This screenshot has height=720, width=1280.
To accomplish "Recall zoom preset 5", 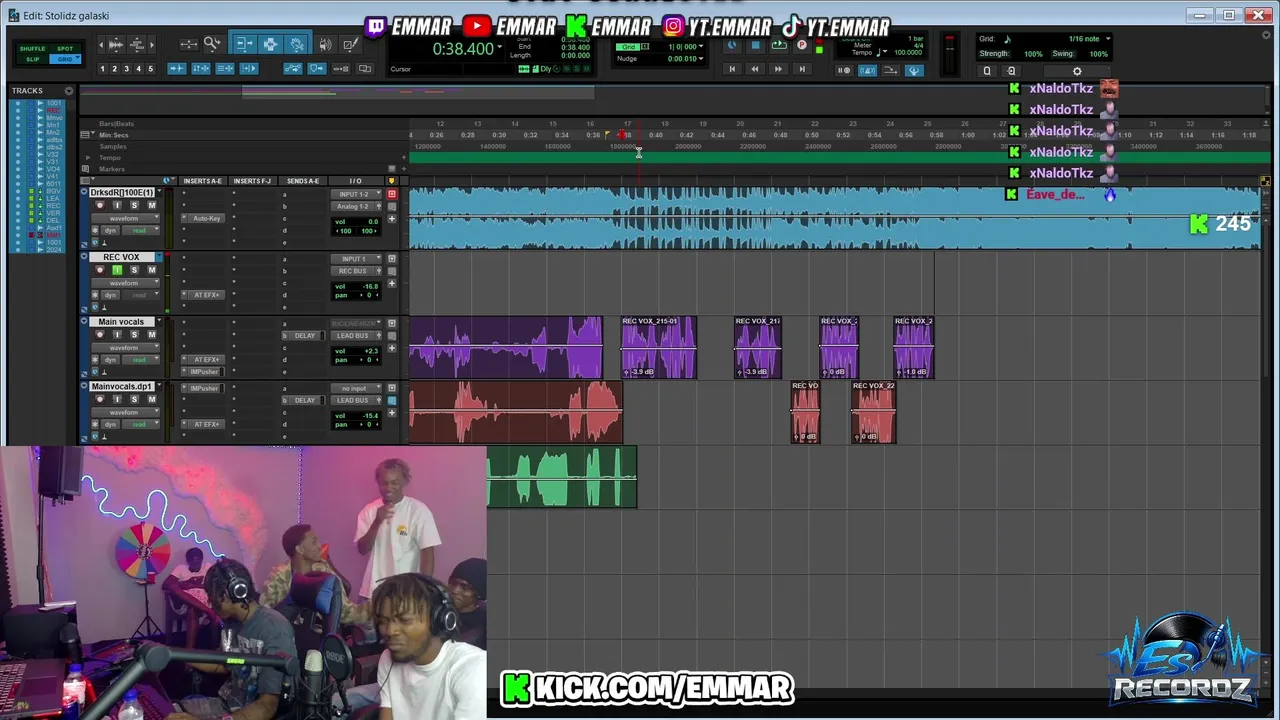I will [150, 69].
